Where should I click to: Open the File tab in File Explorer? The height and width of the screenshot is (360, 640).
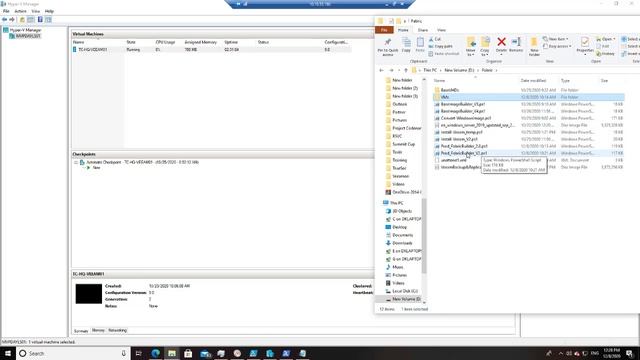[384, 30]
